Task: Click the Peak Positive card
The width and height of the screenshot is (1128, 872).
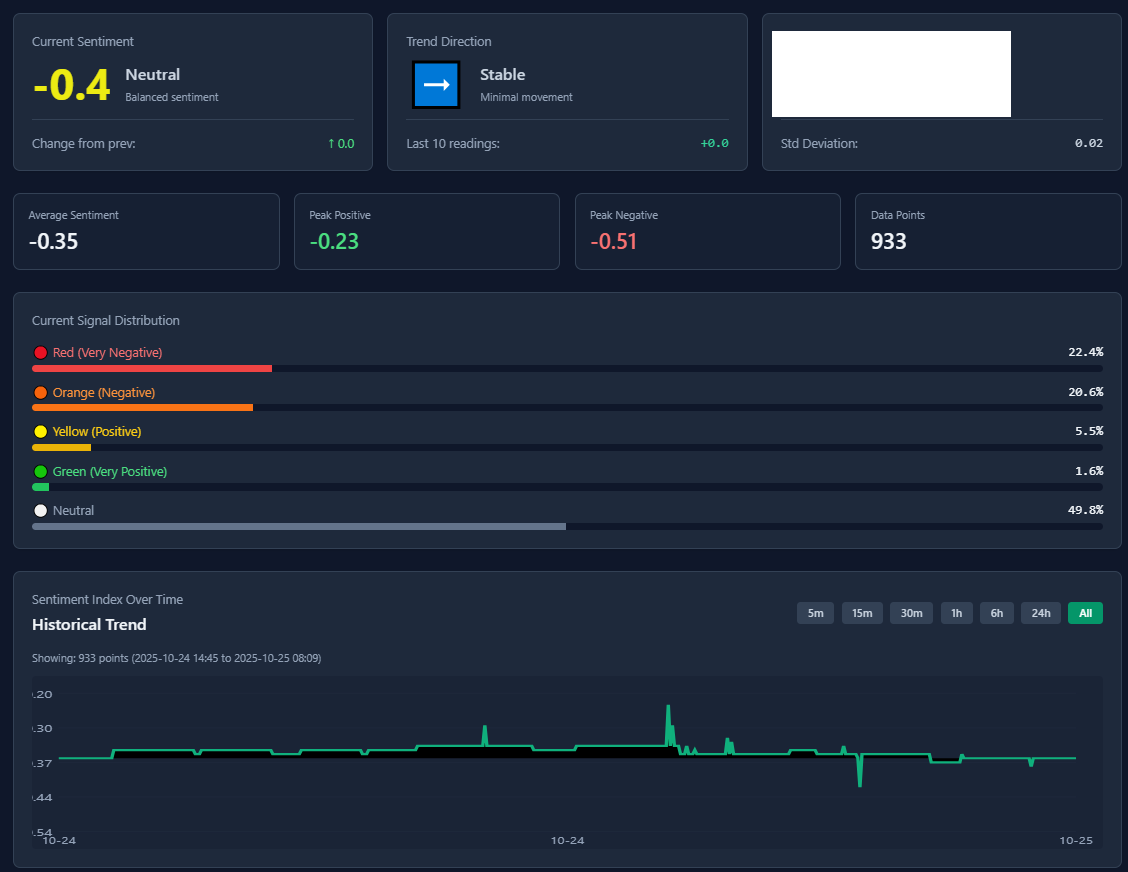Action: [x=427, y=232]
